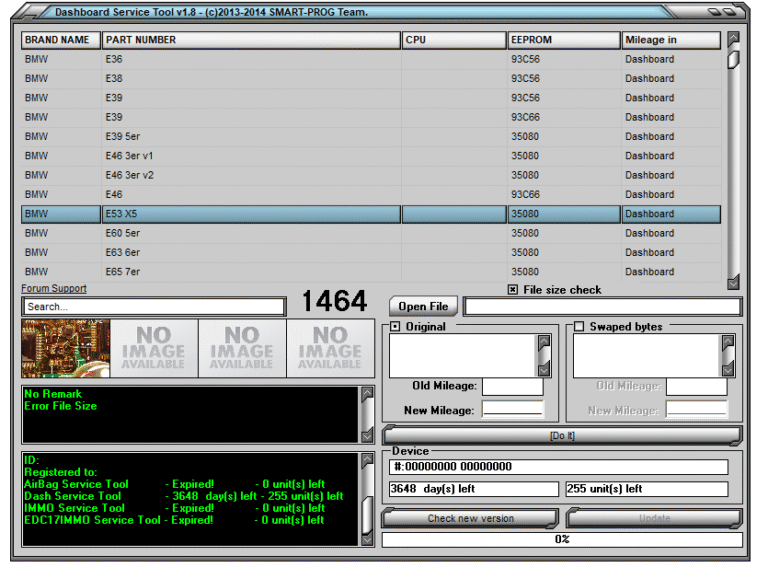Click the up arrow in the Original data box

544,342
